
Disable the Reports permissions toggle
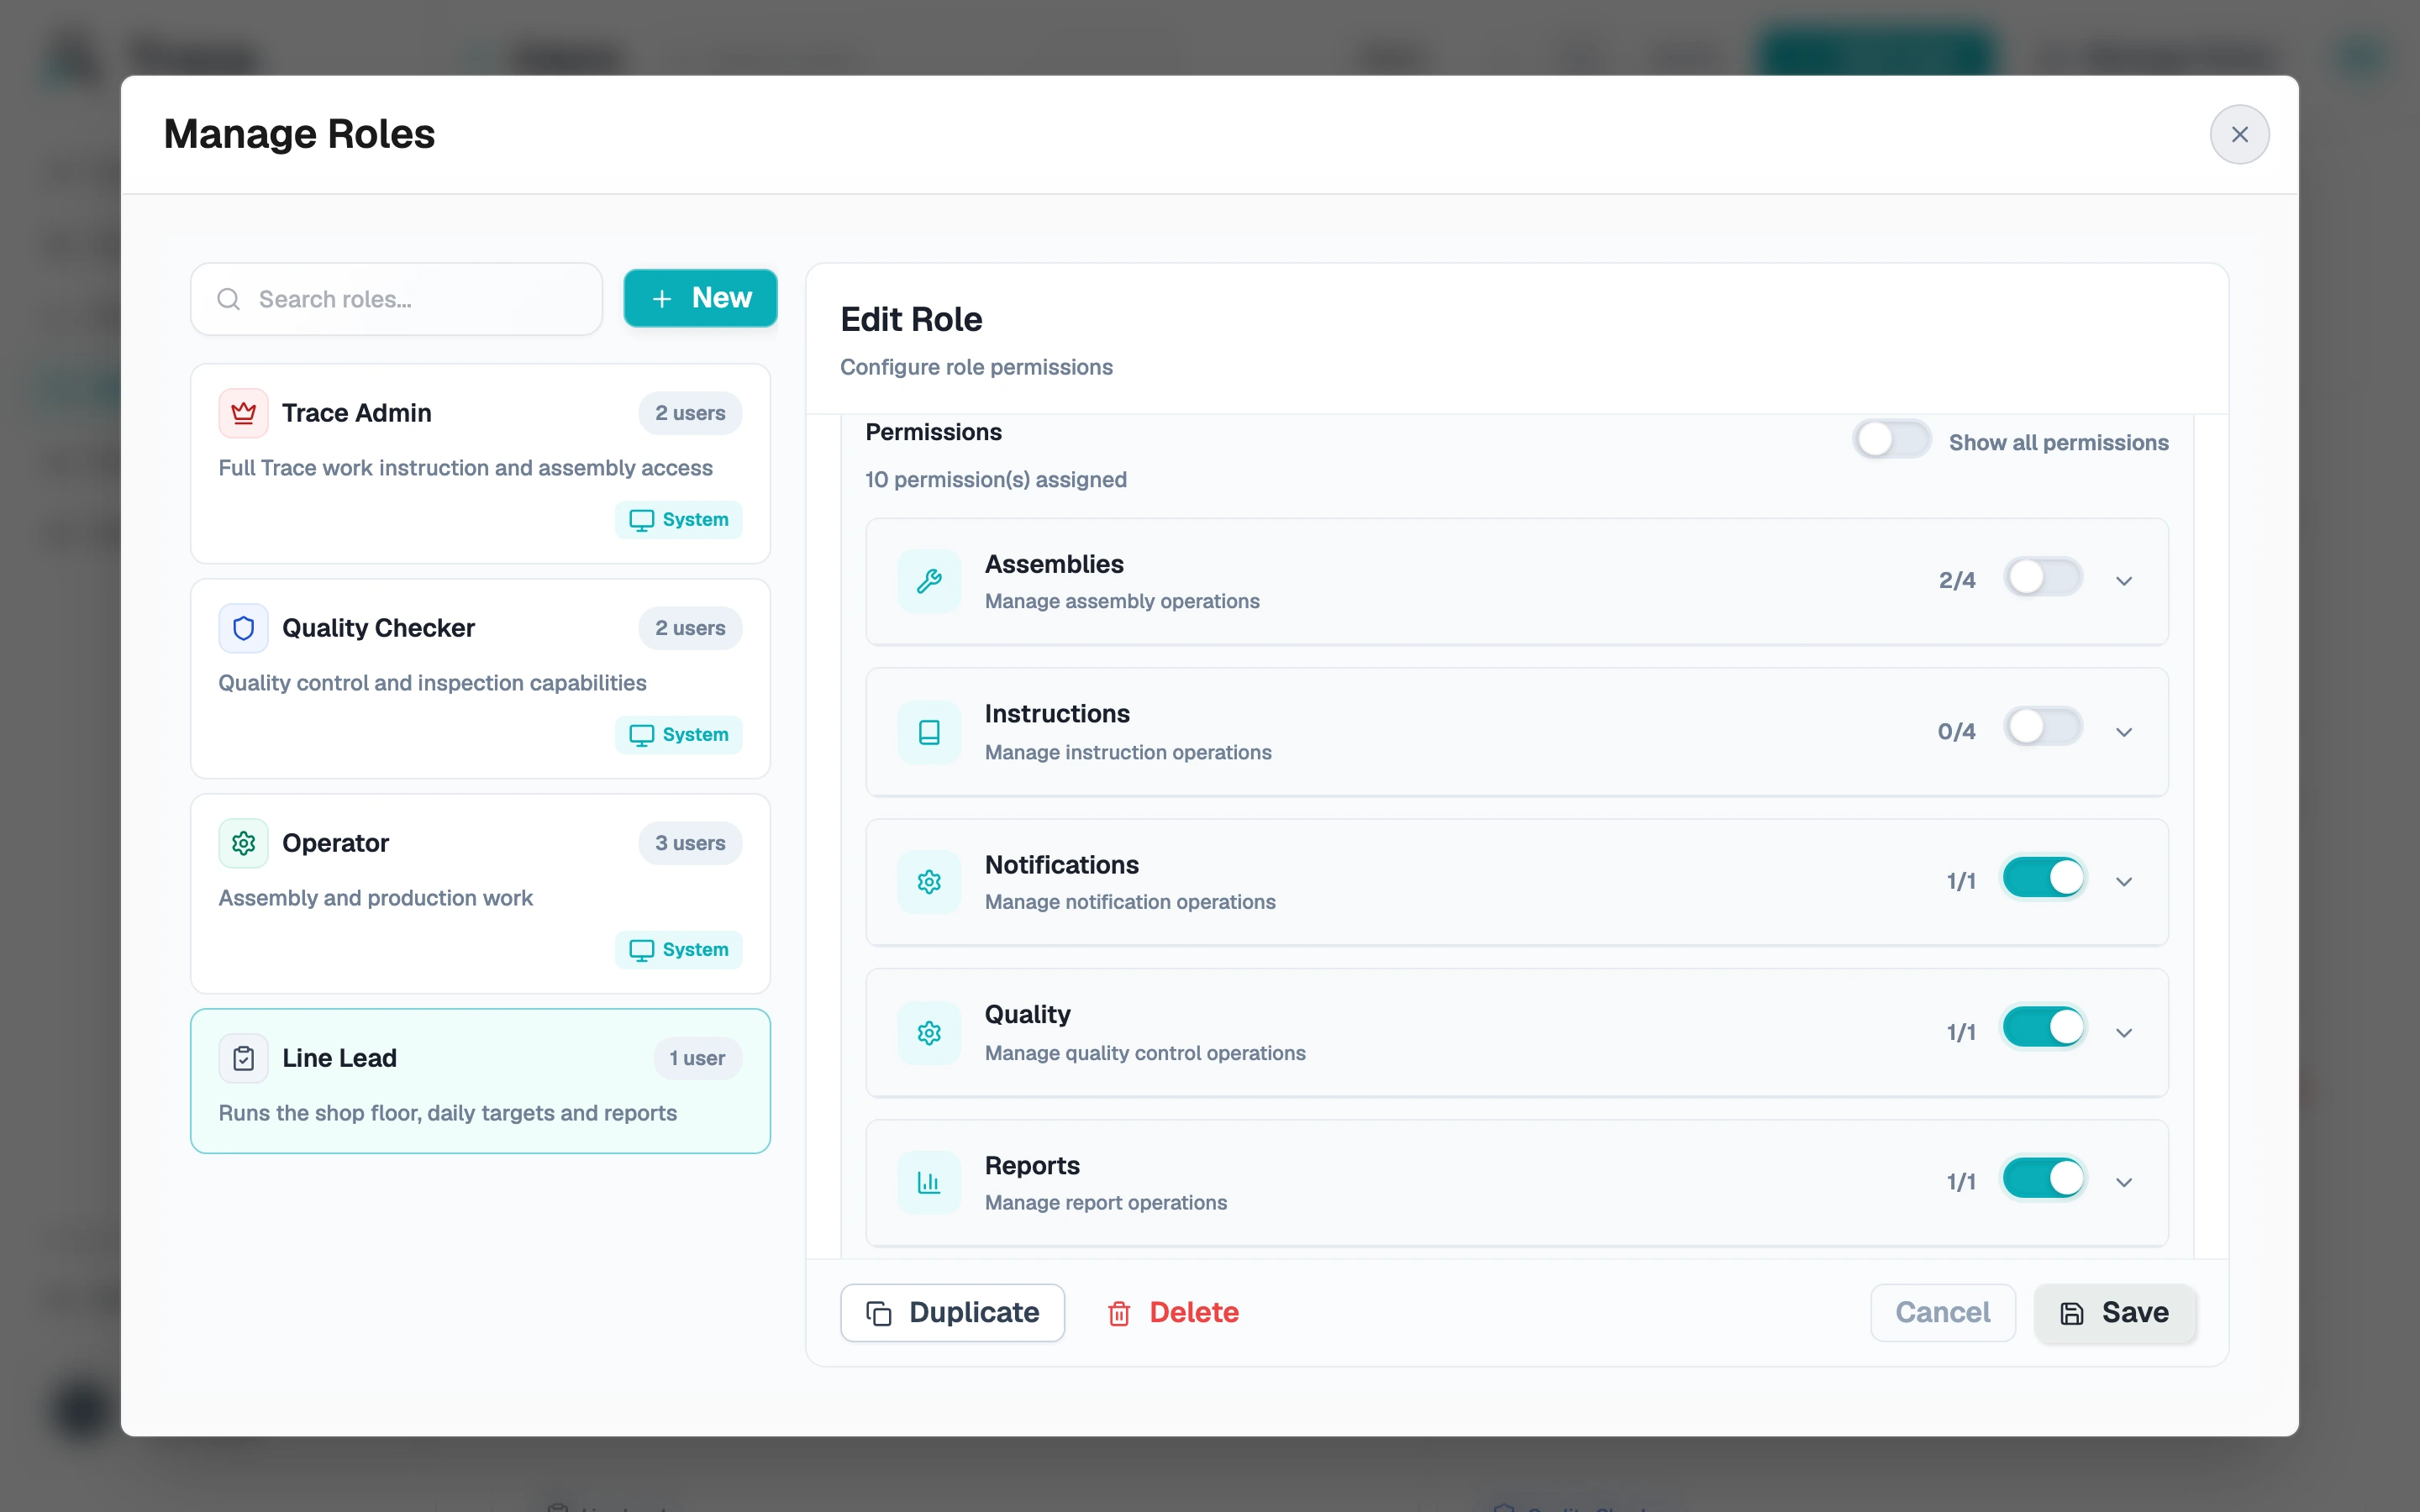(x=2042, y=1178)
